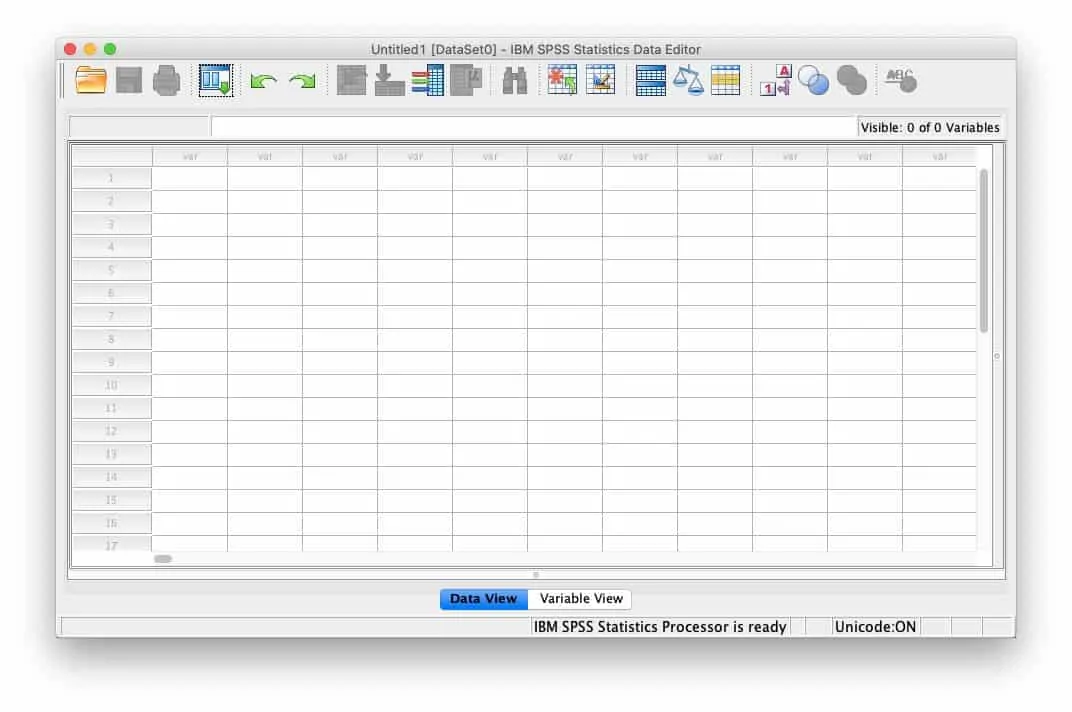The image size is (1072, 712).
Task: Insert cases using the toolbar icon
Action: tap(562, 80)
